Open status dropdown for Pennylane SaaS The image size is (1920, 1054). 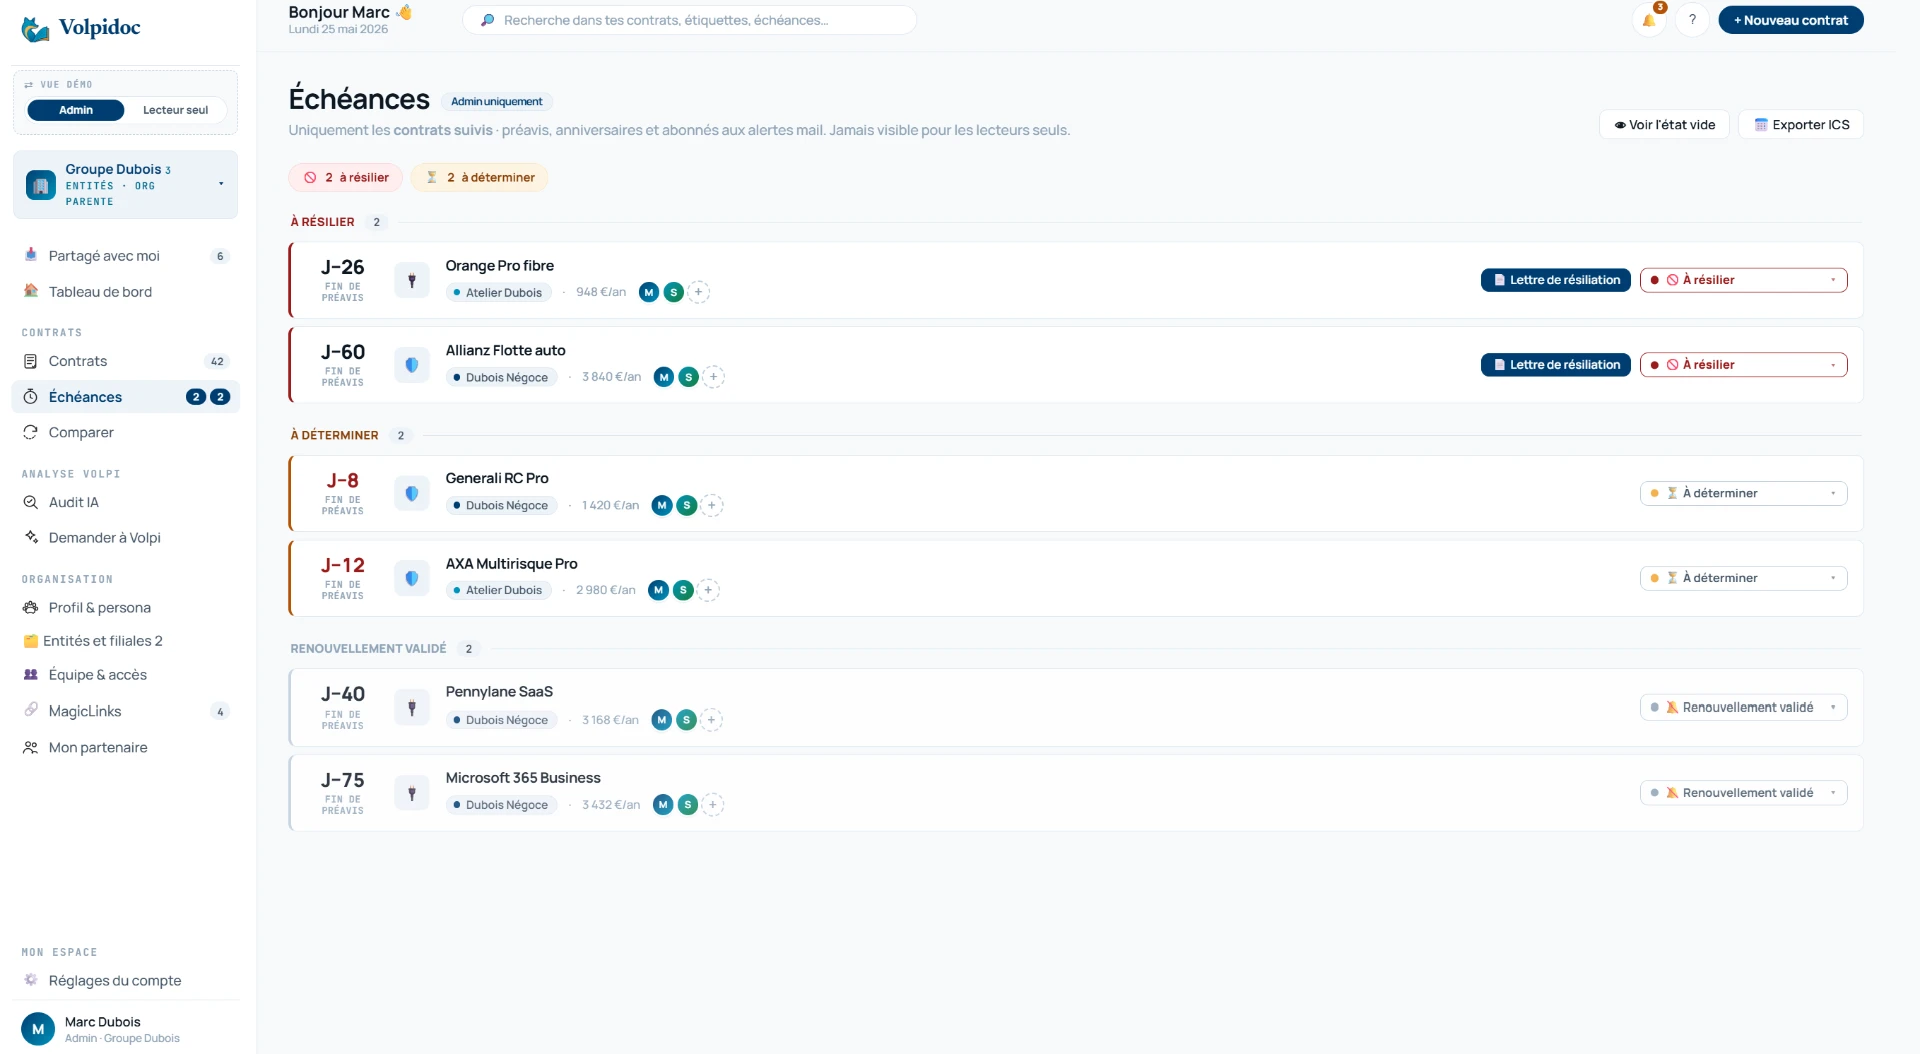[x=1744, y=708]
